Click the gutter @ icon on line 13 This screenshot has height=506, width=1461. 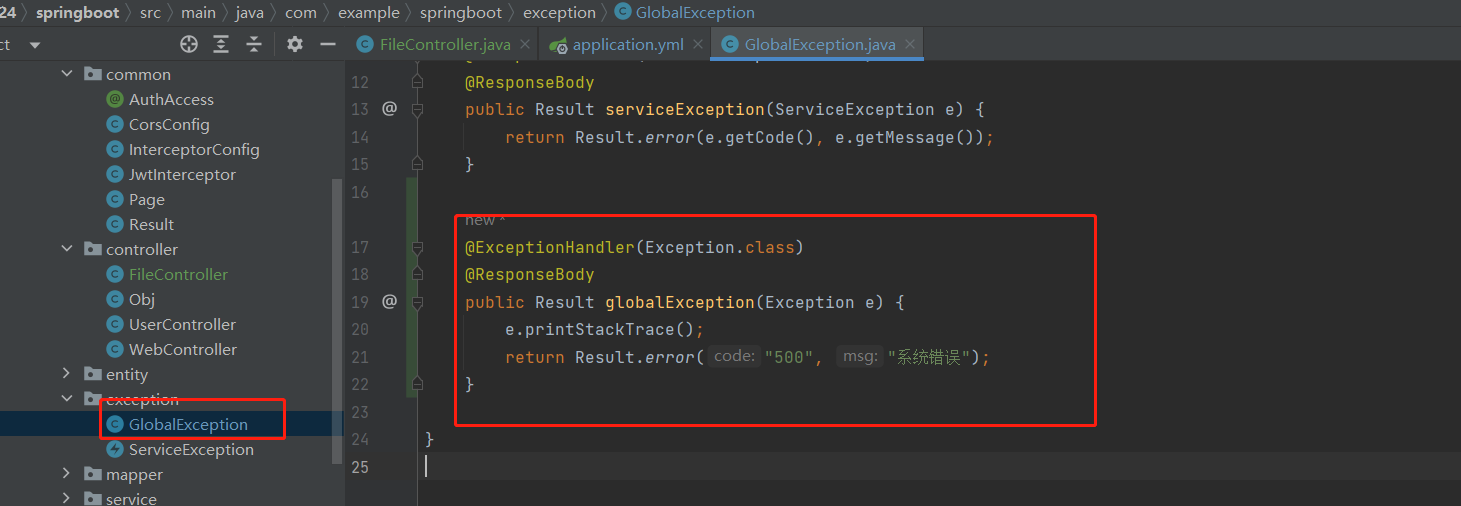(390, 108)
